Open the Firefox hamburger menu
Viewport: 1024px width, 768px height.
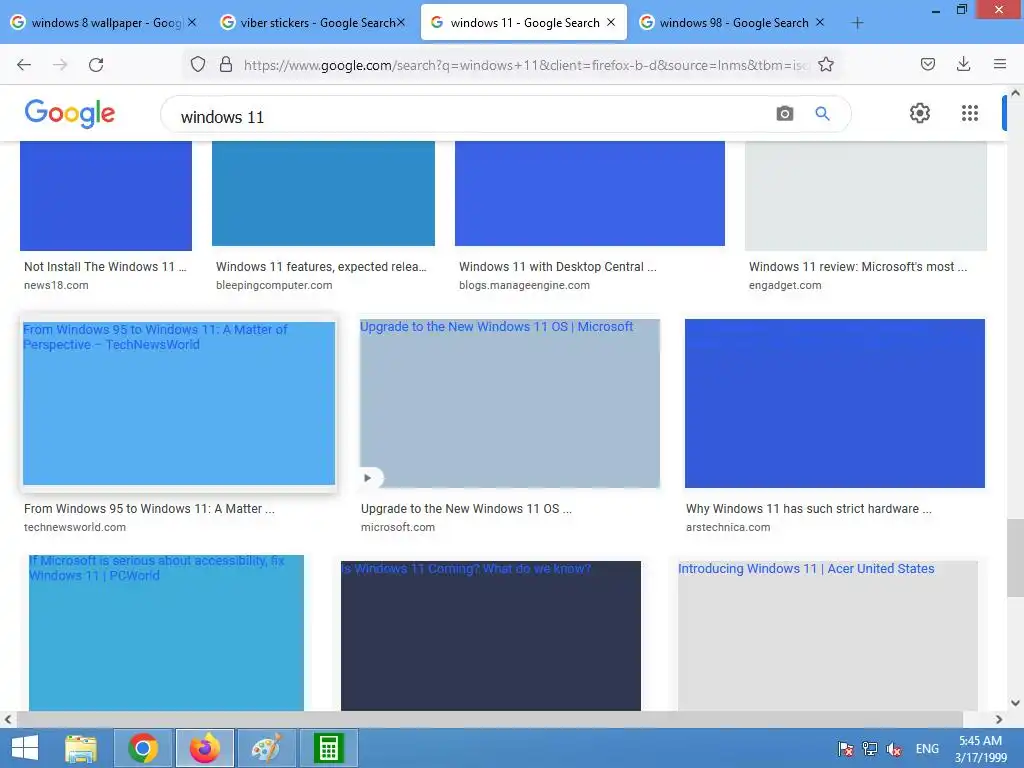(x=1000, y=64)
